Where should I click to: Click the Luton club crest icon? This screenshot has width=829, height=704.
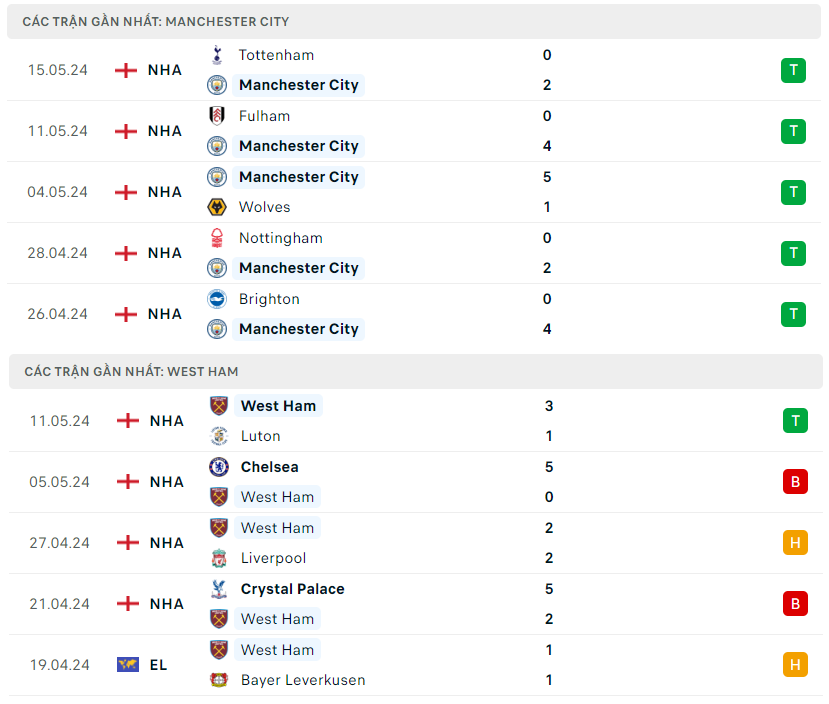[219, 436]
